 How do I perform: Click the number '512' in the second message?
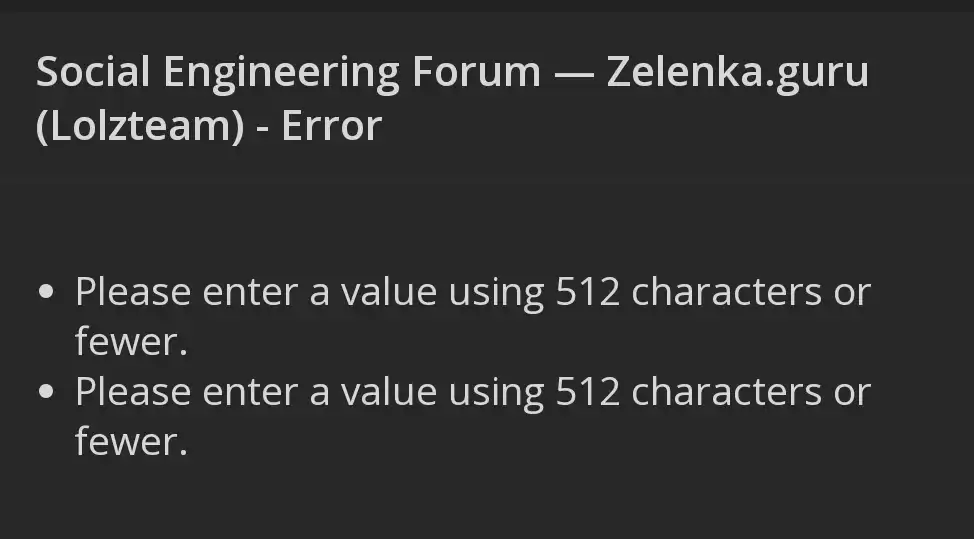588,392
